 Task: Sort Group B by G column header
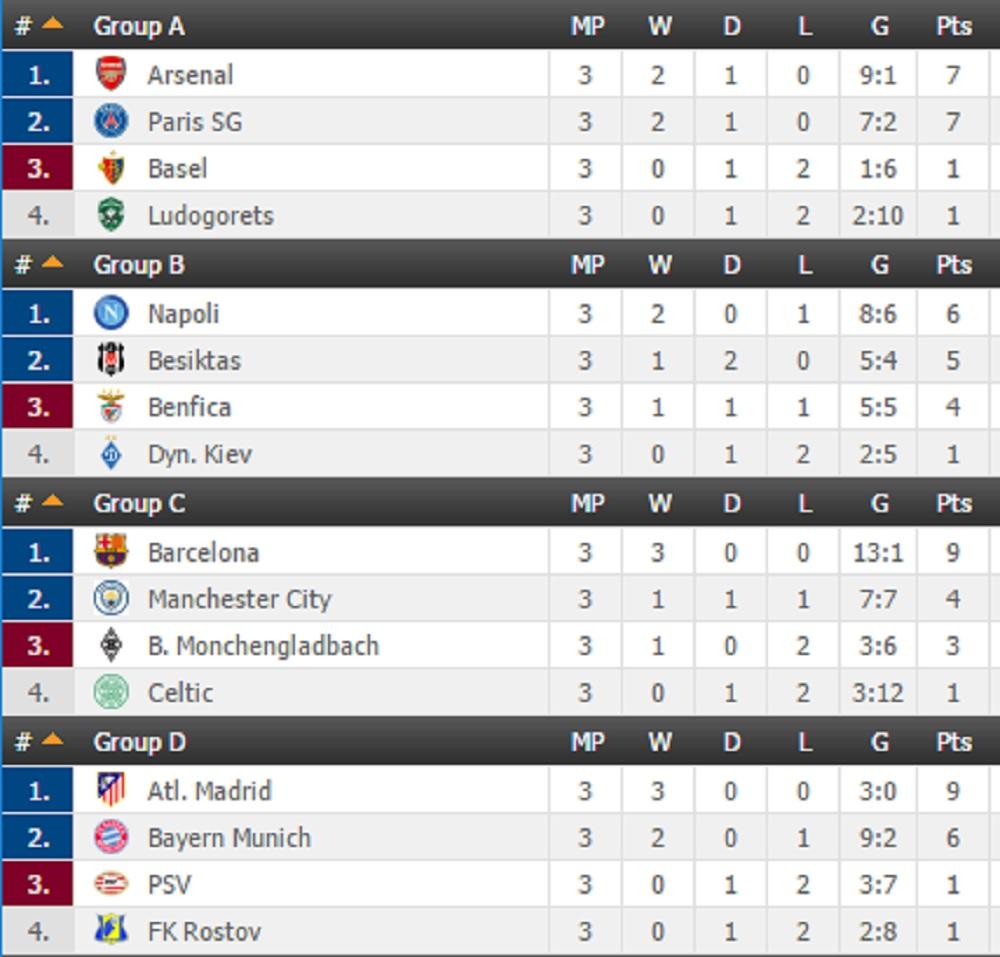[879, 265]
